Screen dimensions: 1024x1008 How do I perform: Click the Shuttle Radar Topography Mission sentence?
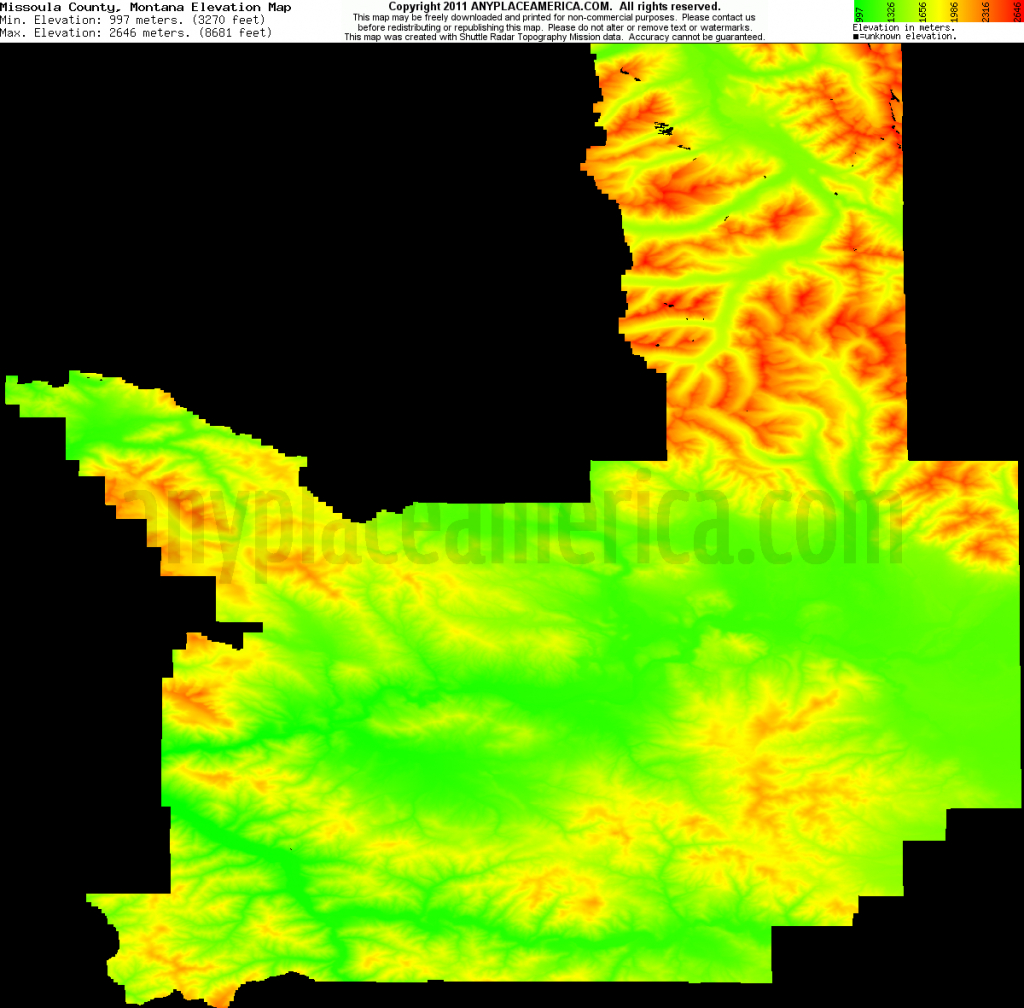[x=553, y=37]
